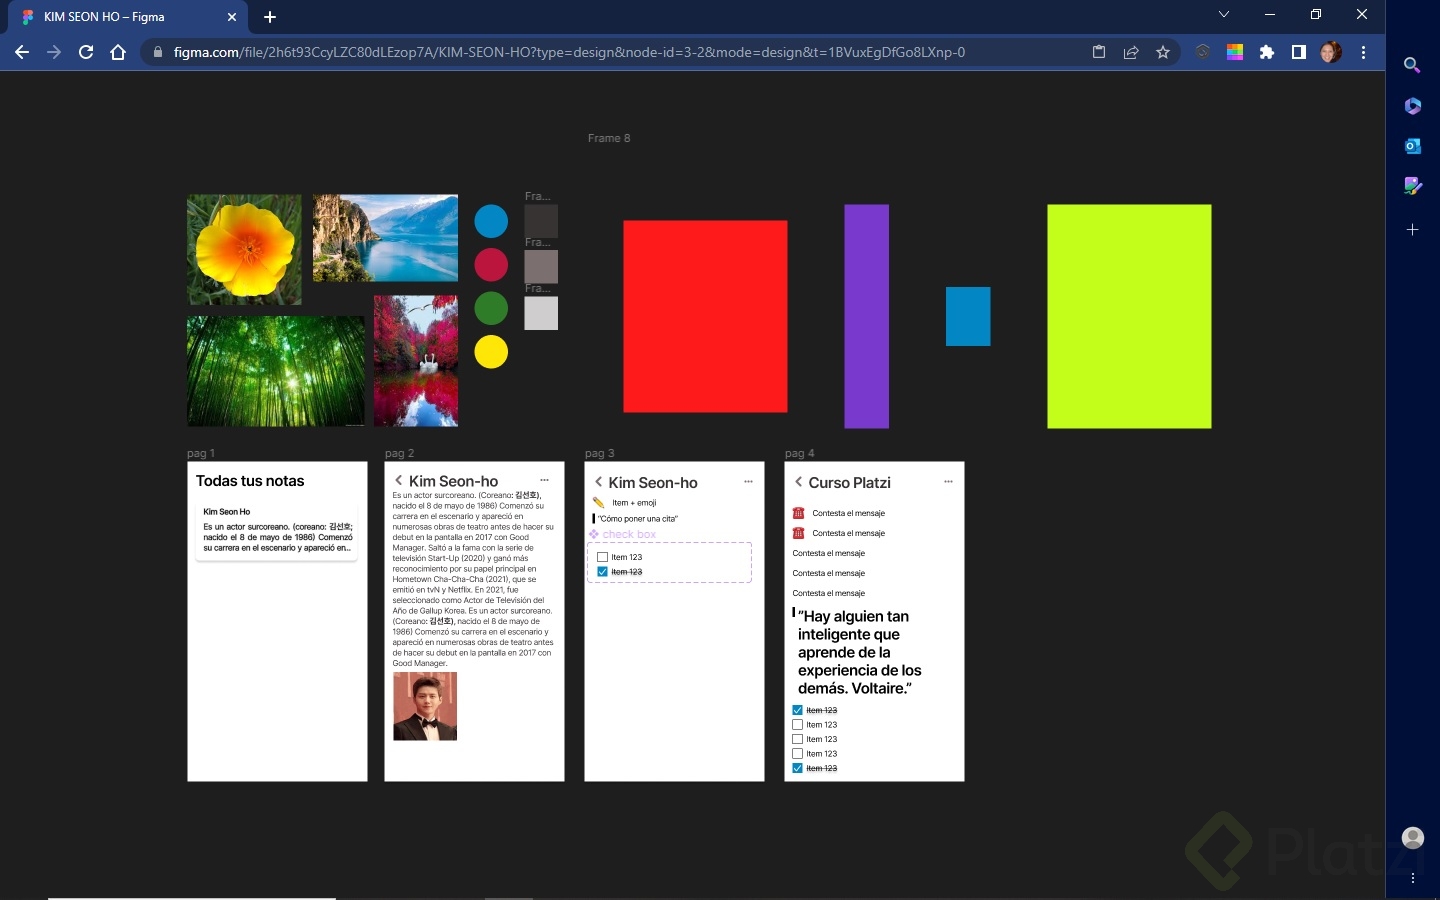Select the blue color circle
Viewport: 1440px width, 900px height.
(491, 221)
